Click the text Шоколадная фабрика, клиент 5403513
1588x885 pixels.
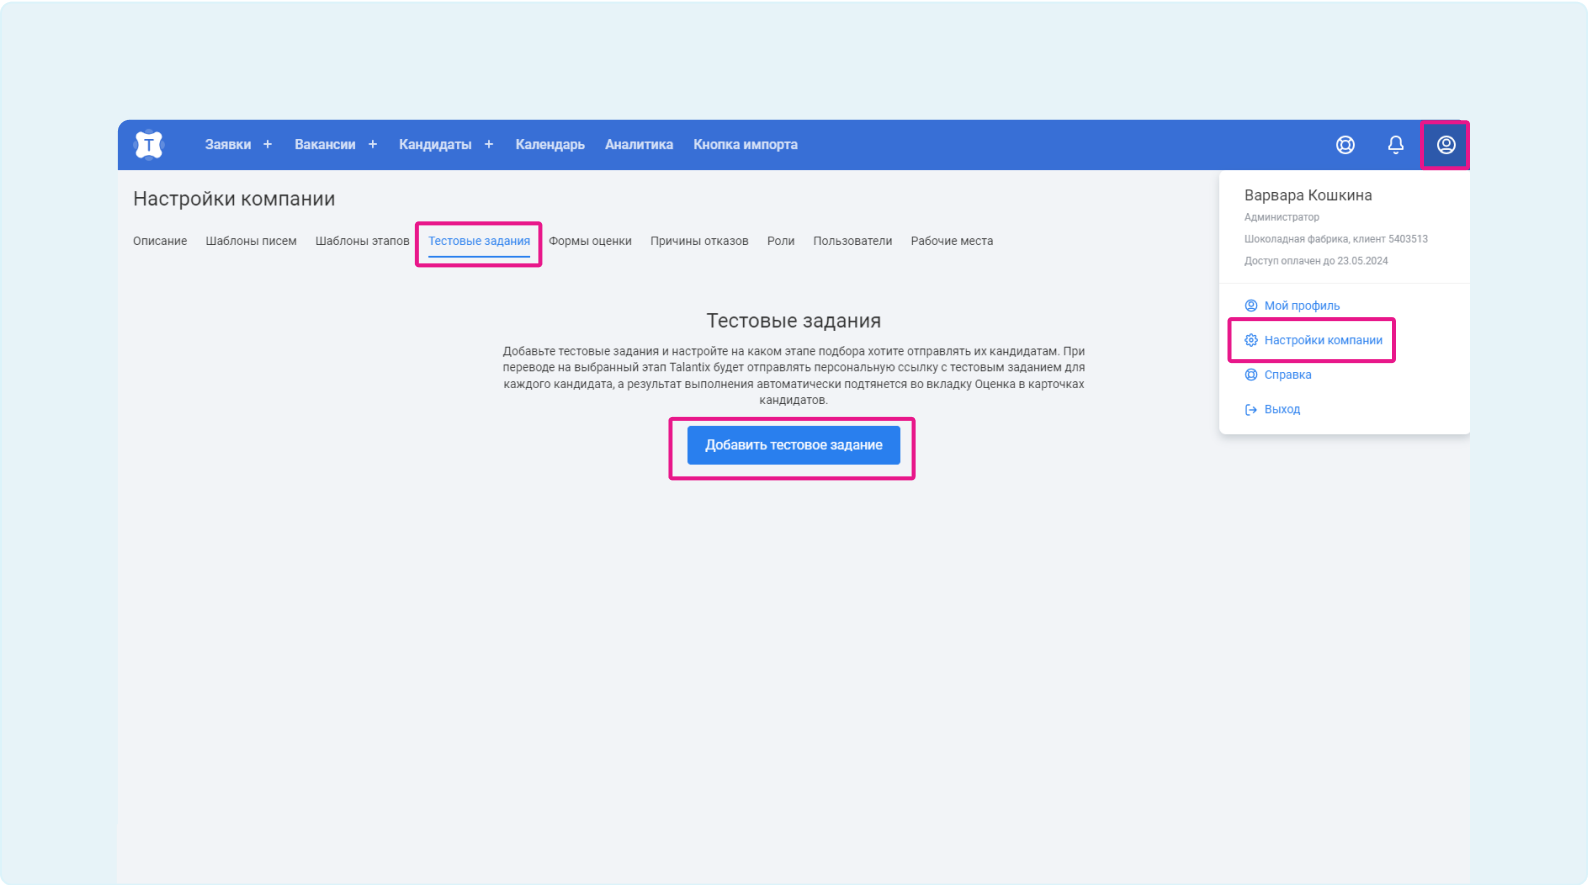pos(1336,239)
